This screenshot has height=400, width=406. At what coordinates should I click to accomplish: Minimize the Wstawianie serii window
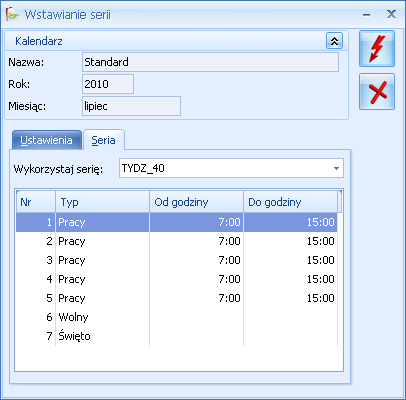point(367,15)
